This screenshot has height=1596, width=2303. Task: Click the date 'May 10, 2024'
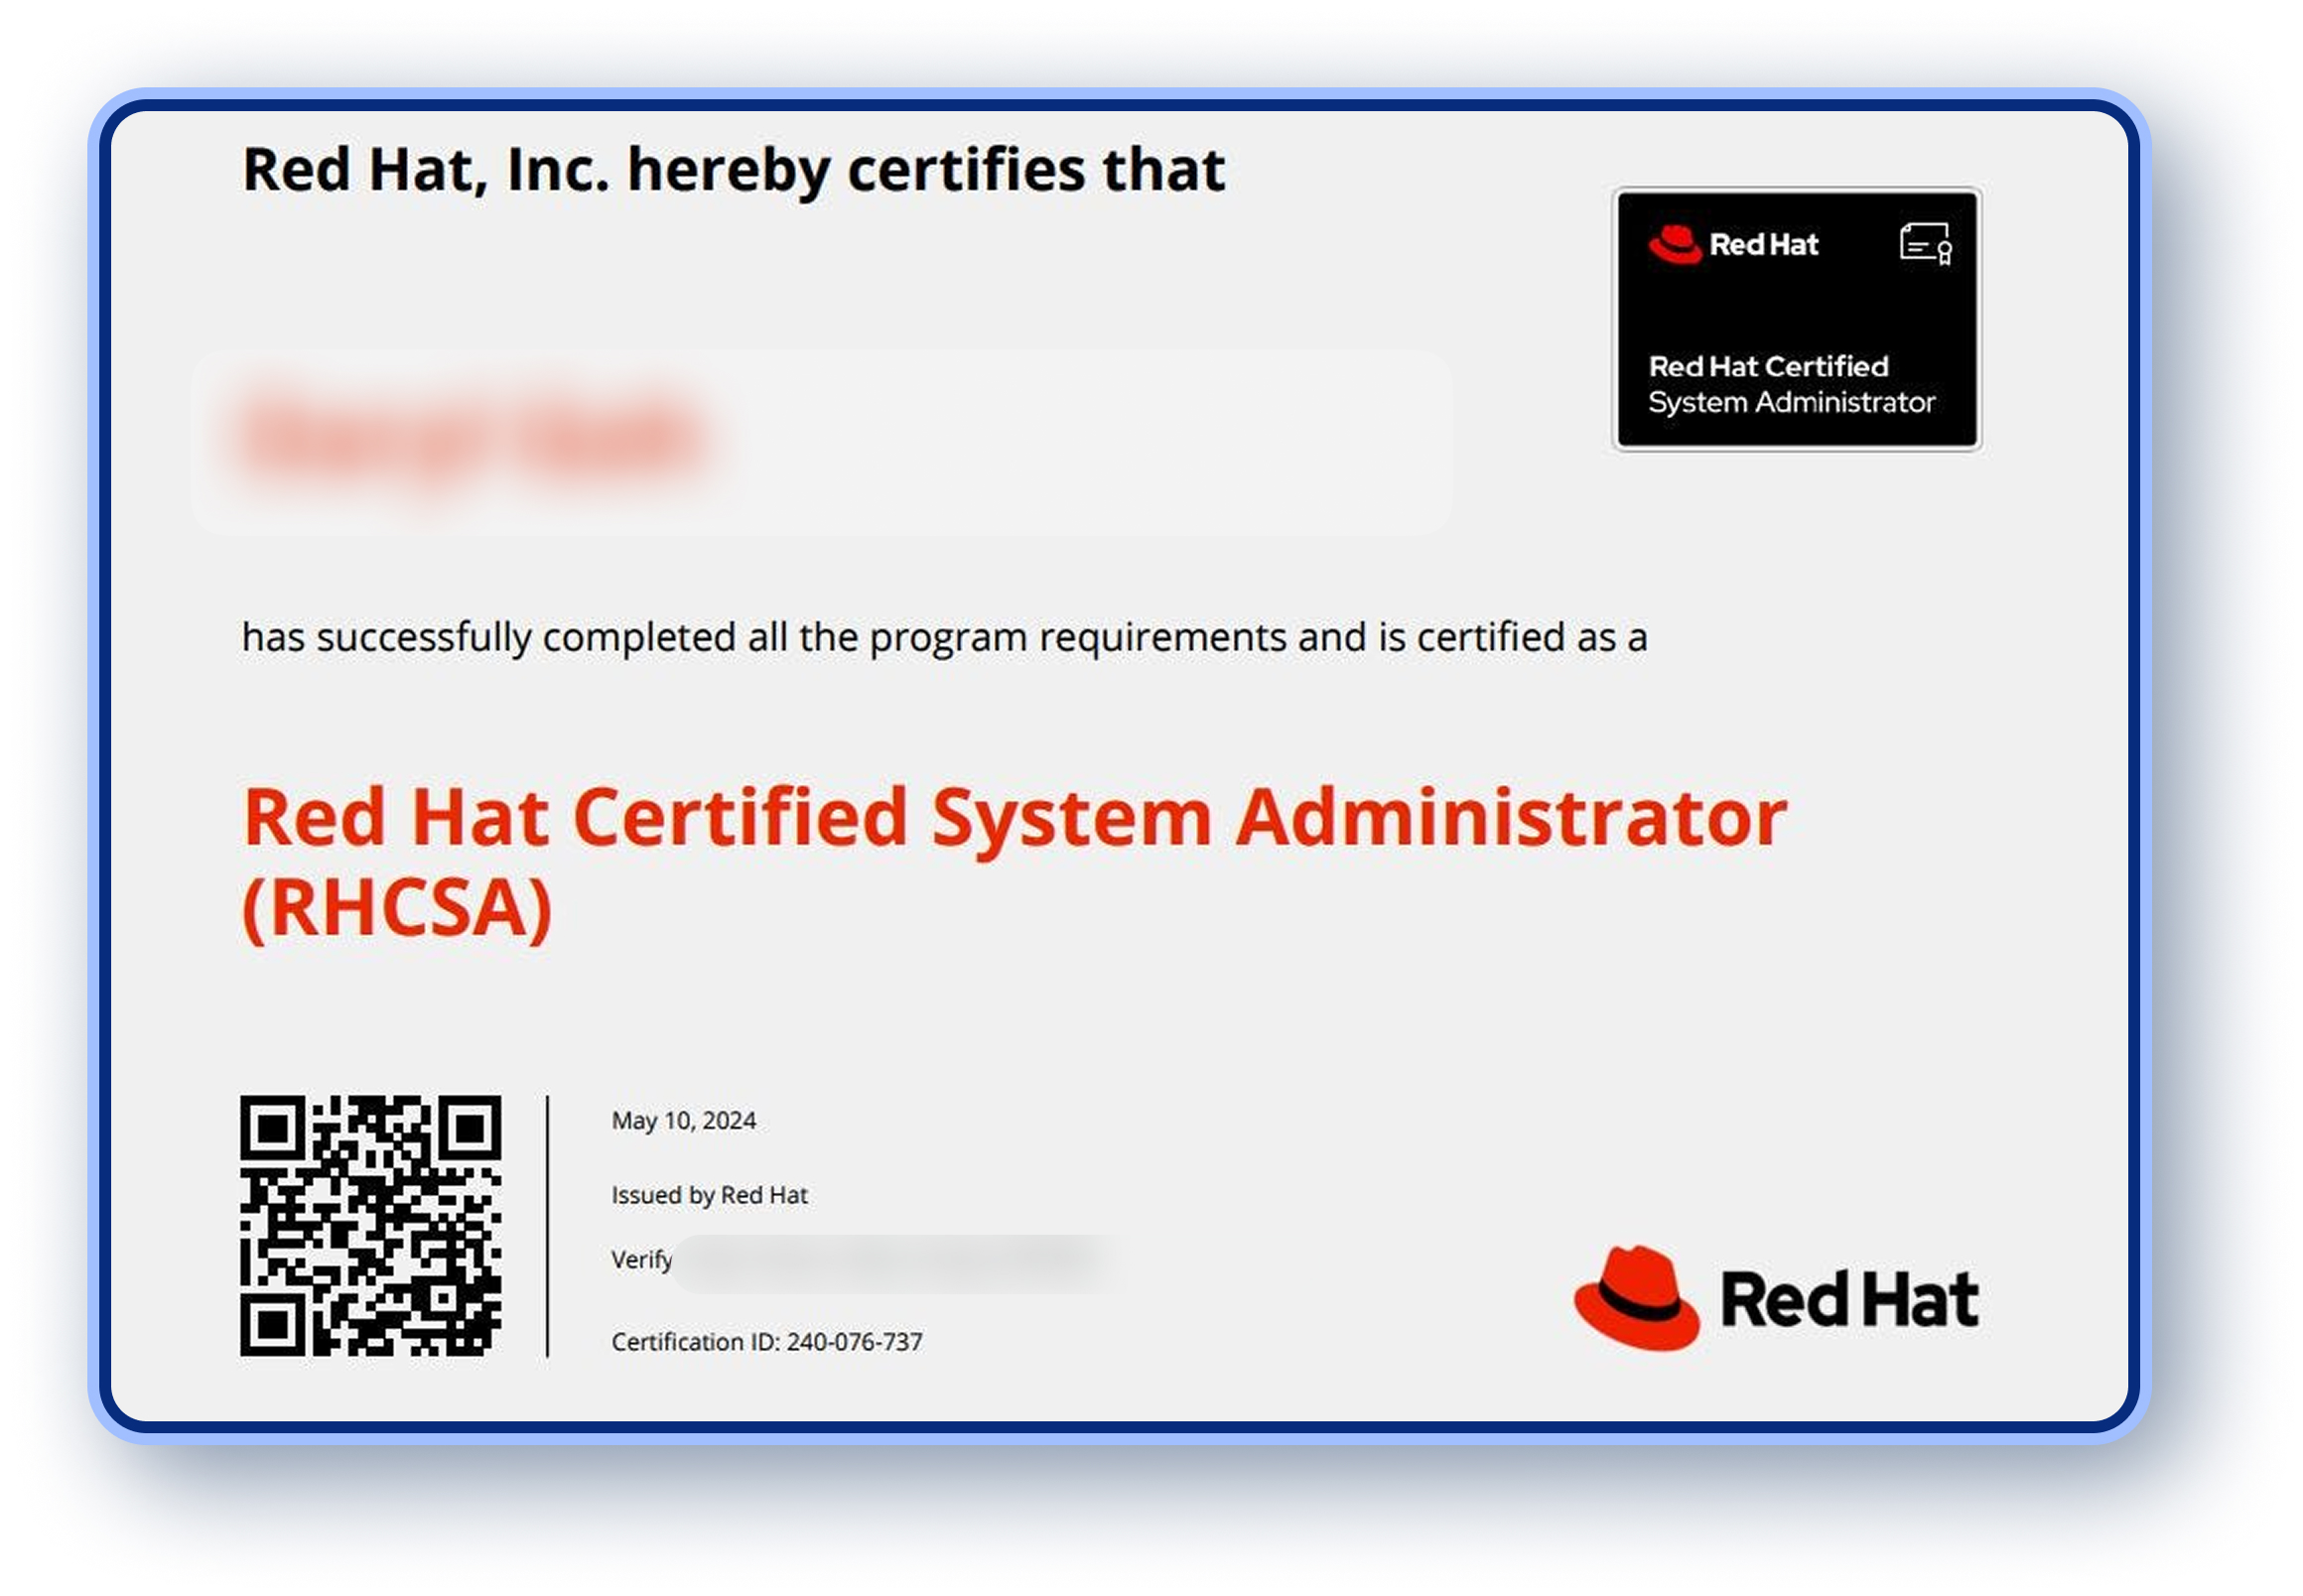click(x=683, y=1120)
